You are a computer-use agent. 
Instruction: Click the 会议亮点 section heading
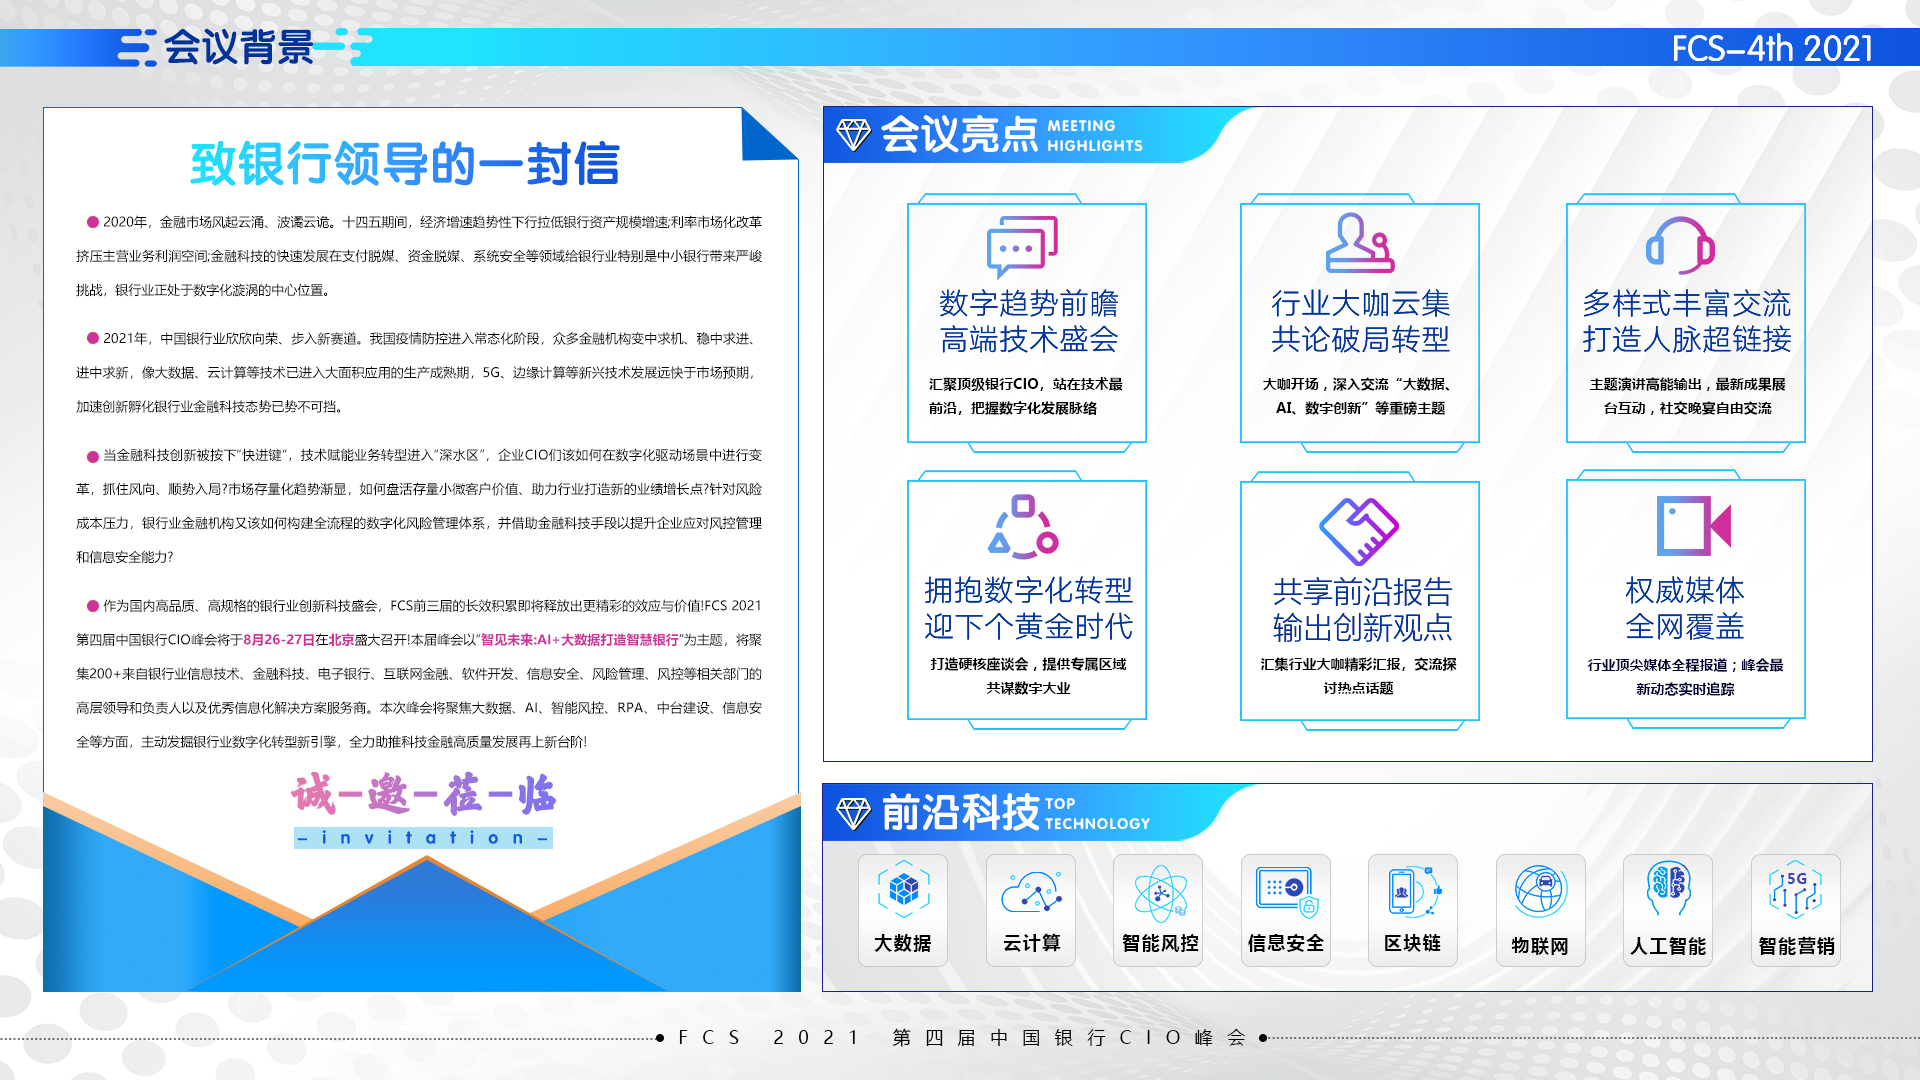tap(960, 134)
